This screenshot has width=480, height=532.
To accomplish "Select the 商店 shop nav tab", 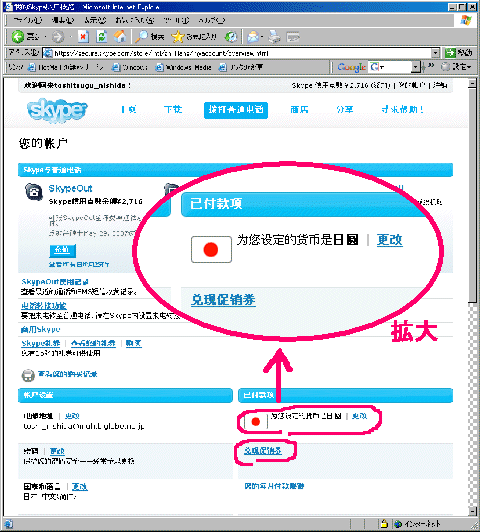I will 299,109.
